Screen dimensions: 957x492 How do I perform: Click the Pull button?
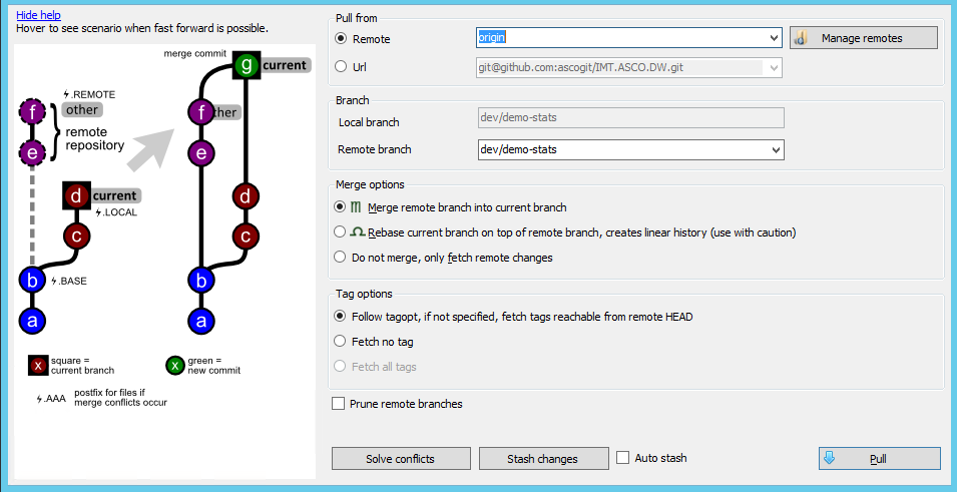pos(879,459)
